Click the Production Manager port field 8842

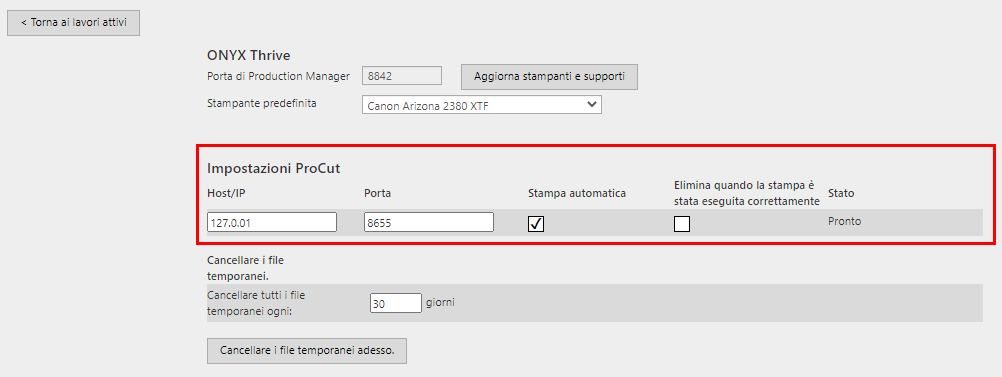point(402,76)
